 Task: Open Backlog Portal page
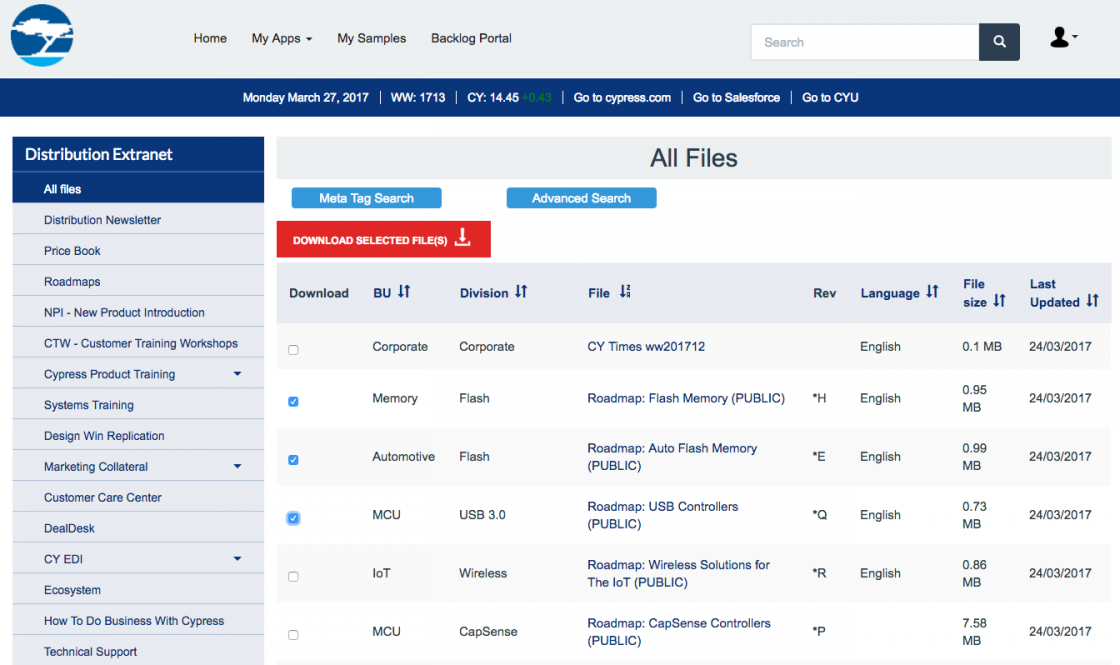[x=471, y=39]
